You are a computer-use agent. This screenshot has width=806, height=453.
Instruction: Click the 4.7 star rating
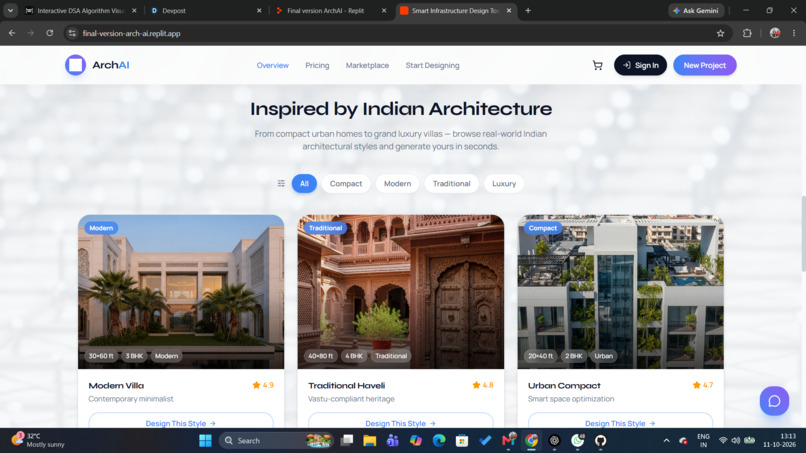tap(703, 385)
